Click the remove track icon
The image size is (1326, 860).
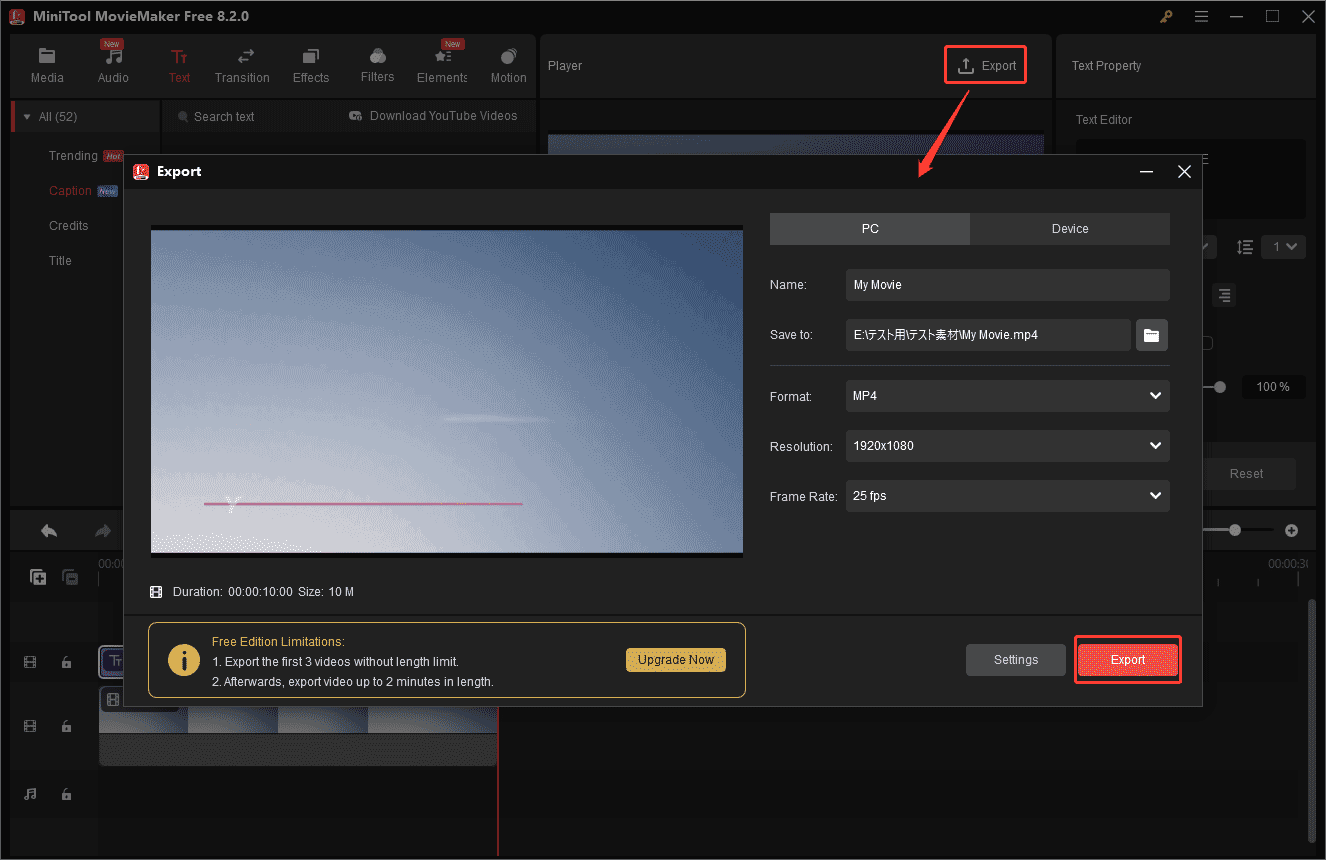point(70,577)
